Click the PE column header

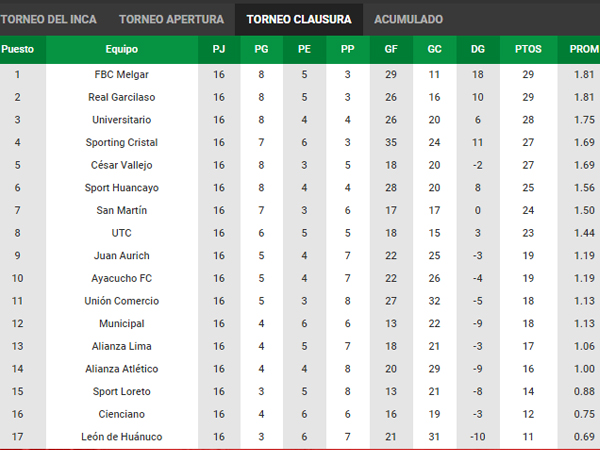coord(305,49)
